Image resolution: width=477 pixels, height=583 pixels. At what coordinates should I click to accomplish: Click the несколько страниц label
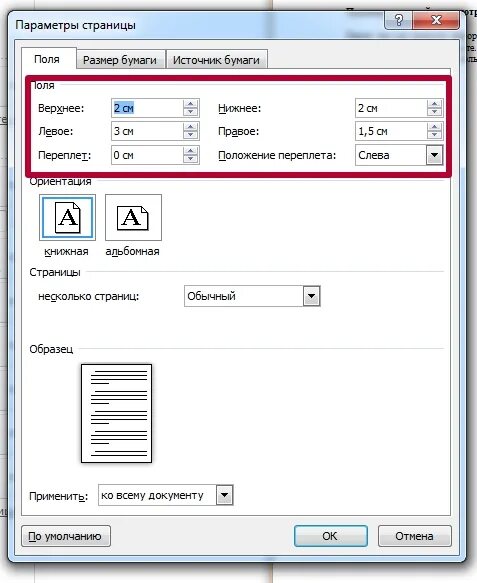click(x=88, y=296)
